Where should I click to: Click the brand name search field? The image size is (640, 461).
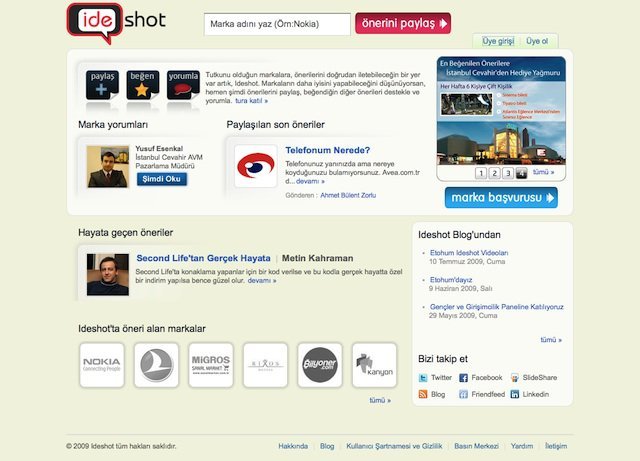pyautogui.click(x=277, y=24)
